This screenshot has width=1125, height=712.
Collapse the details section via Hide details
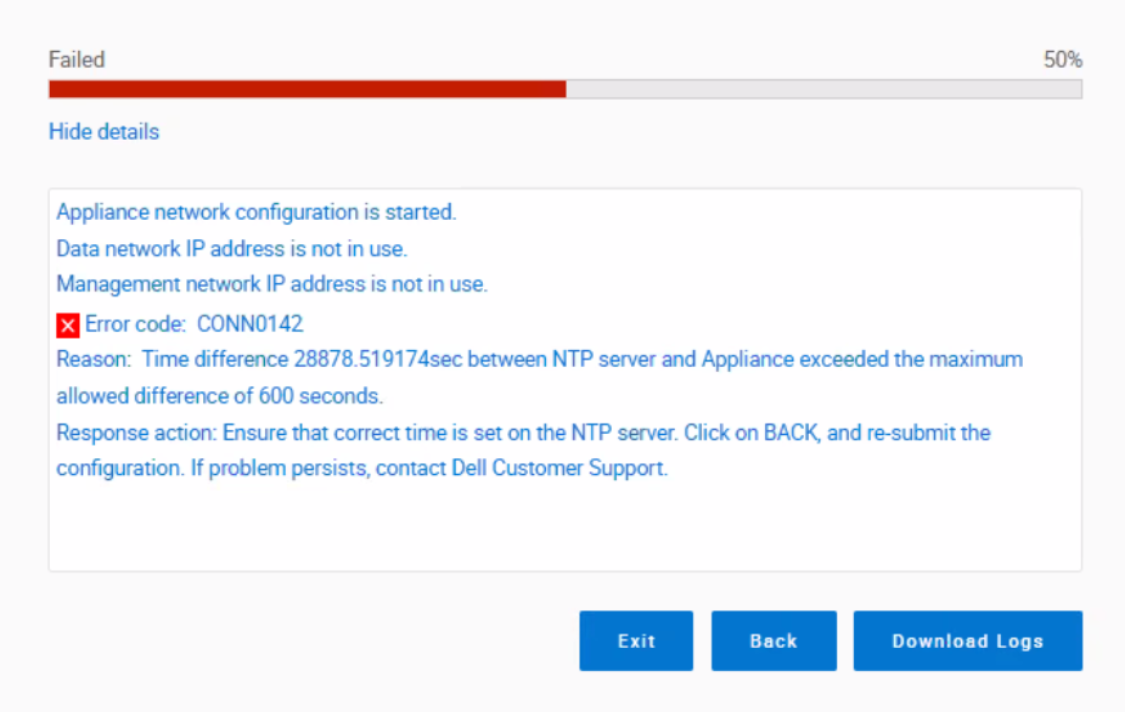point(103,131)
